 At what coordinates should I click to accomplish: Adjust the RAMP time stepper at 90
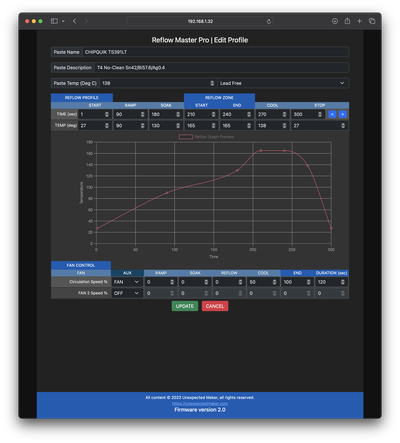click(x=142, y=114)
